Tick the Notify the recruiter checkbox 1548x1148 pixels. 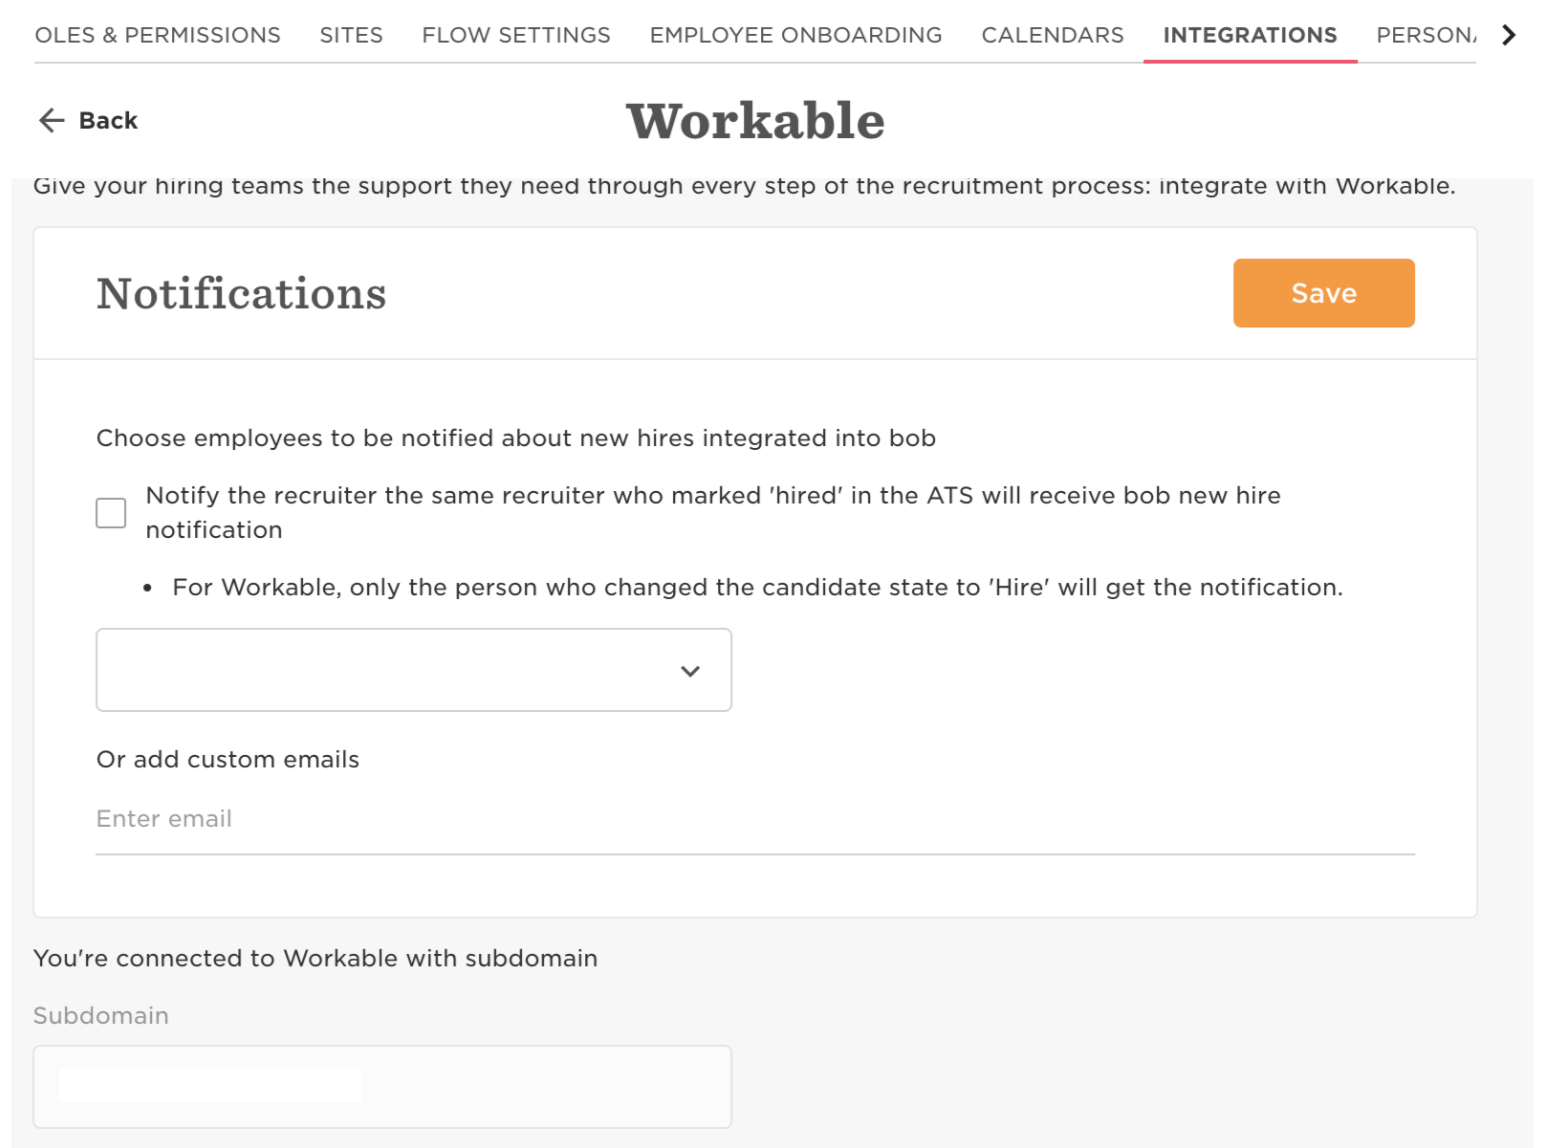pos(111,513)
